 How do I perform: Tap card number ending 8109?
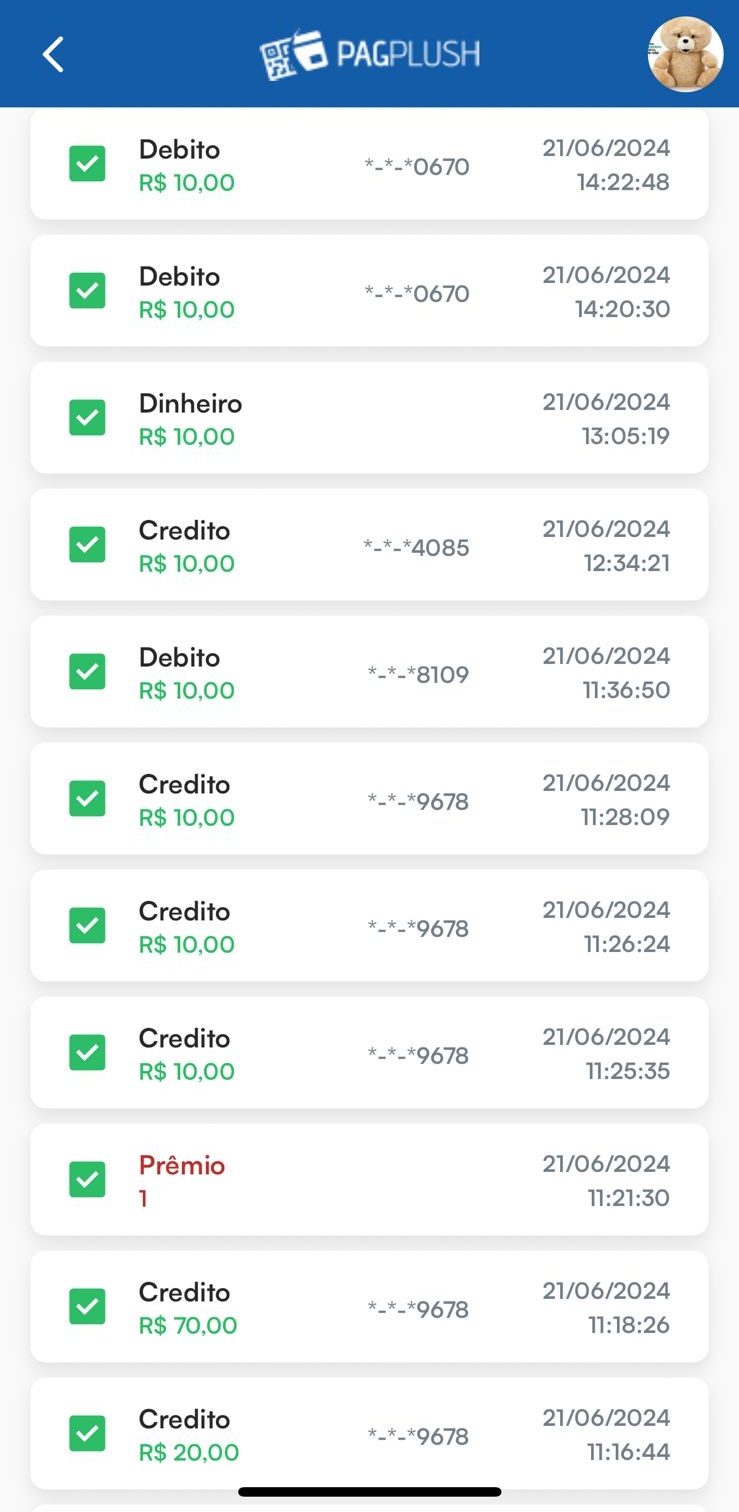pos(418,675)
